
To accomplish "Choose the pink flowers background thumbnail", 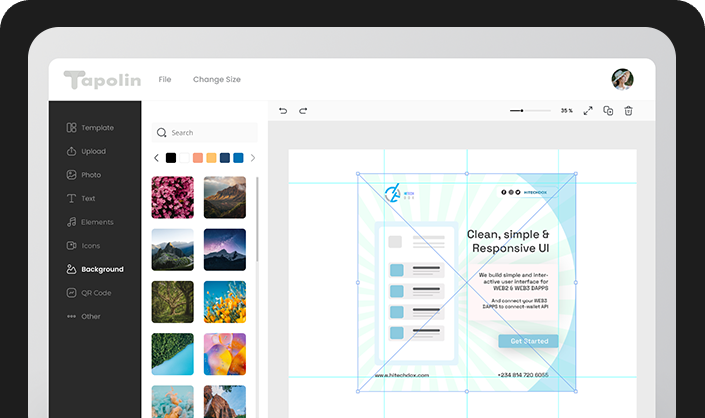I will [172, 197].
